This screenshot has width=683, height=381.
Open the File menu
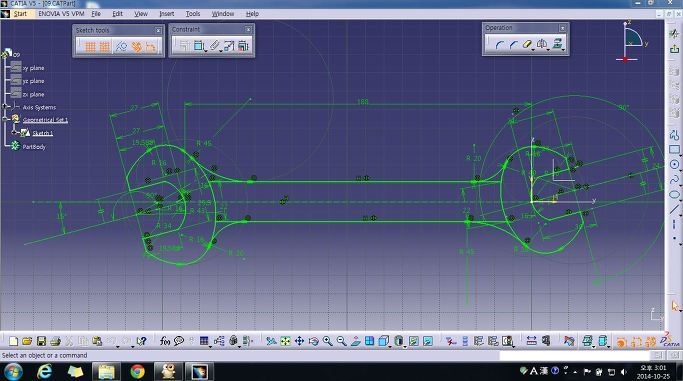(x=96, y=13)
